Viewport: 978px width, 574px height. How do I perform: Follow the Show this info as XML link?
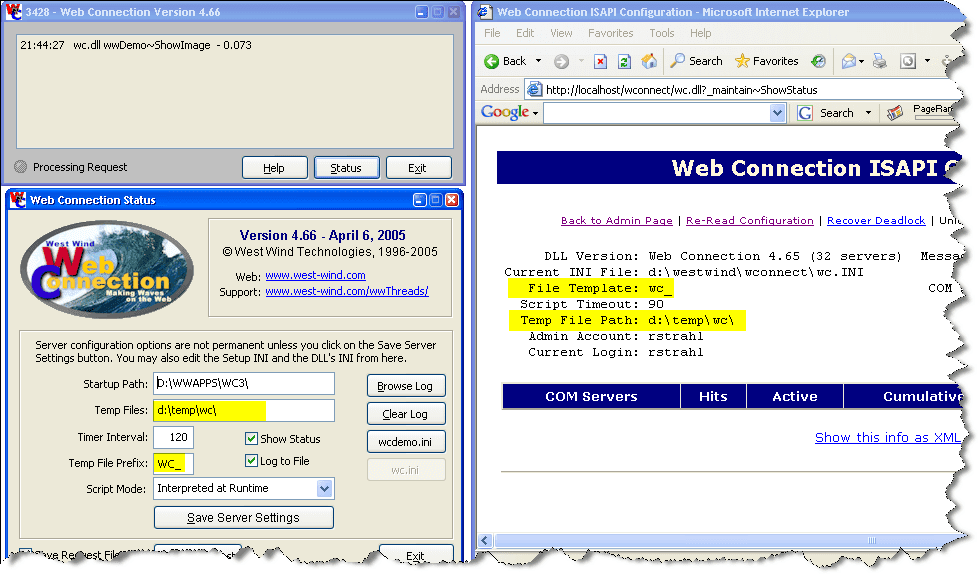point(887,437)
